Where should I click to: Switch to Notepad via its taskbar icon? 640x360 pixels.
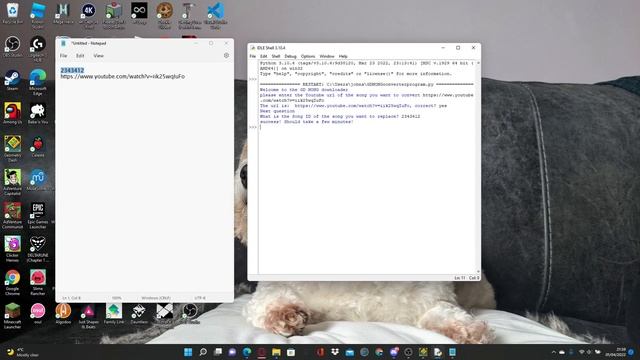[452, 352]
